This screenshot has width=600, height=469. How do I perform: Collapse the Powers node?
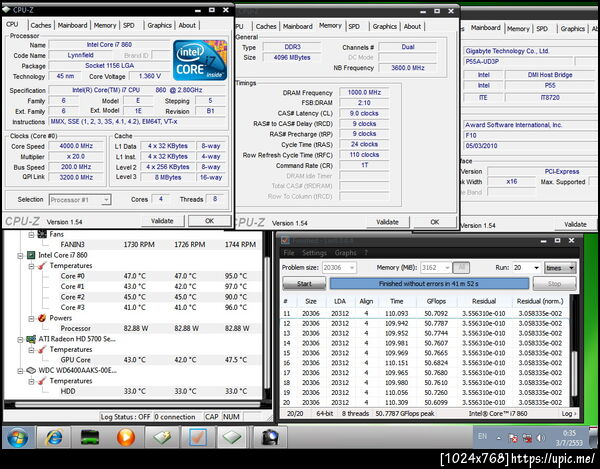[31, 318]
